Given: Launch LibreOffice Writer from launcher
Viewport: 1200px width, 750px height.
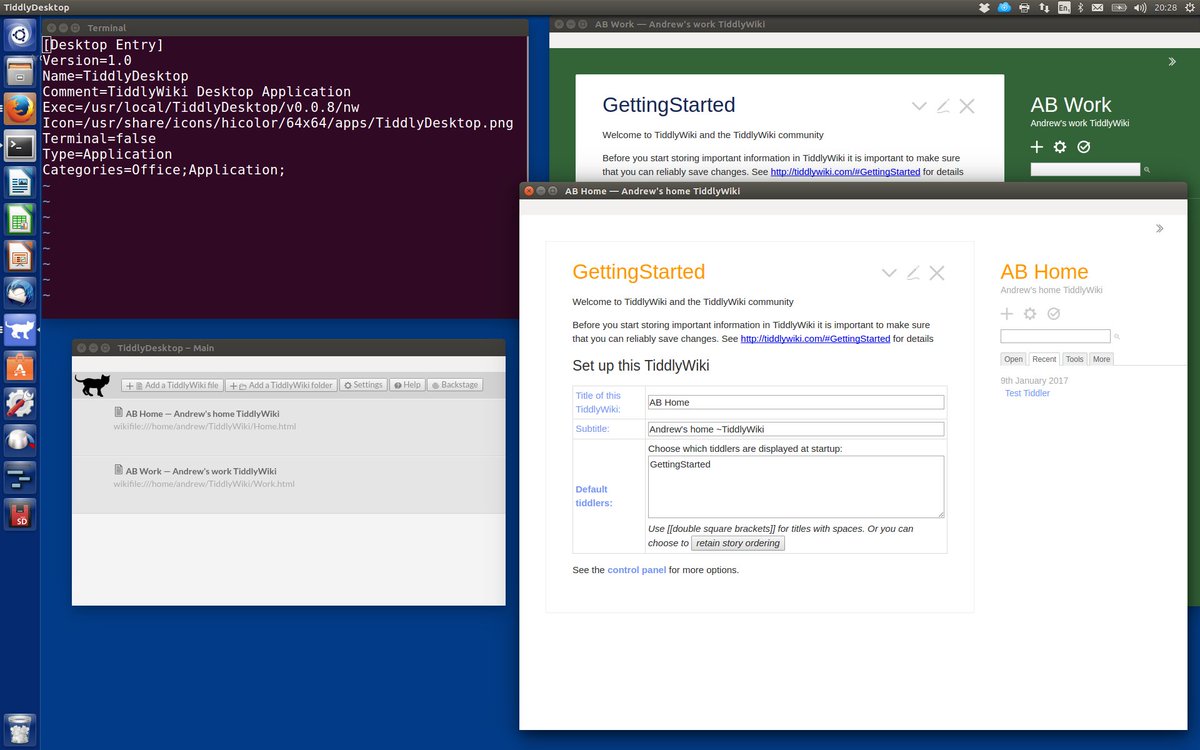Looking at the screenshot, I should (x=20, y=182).
